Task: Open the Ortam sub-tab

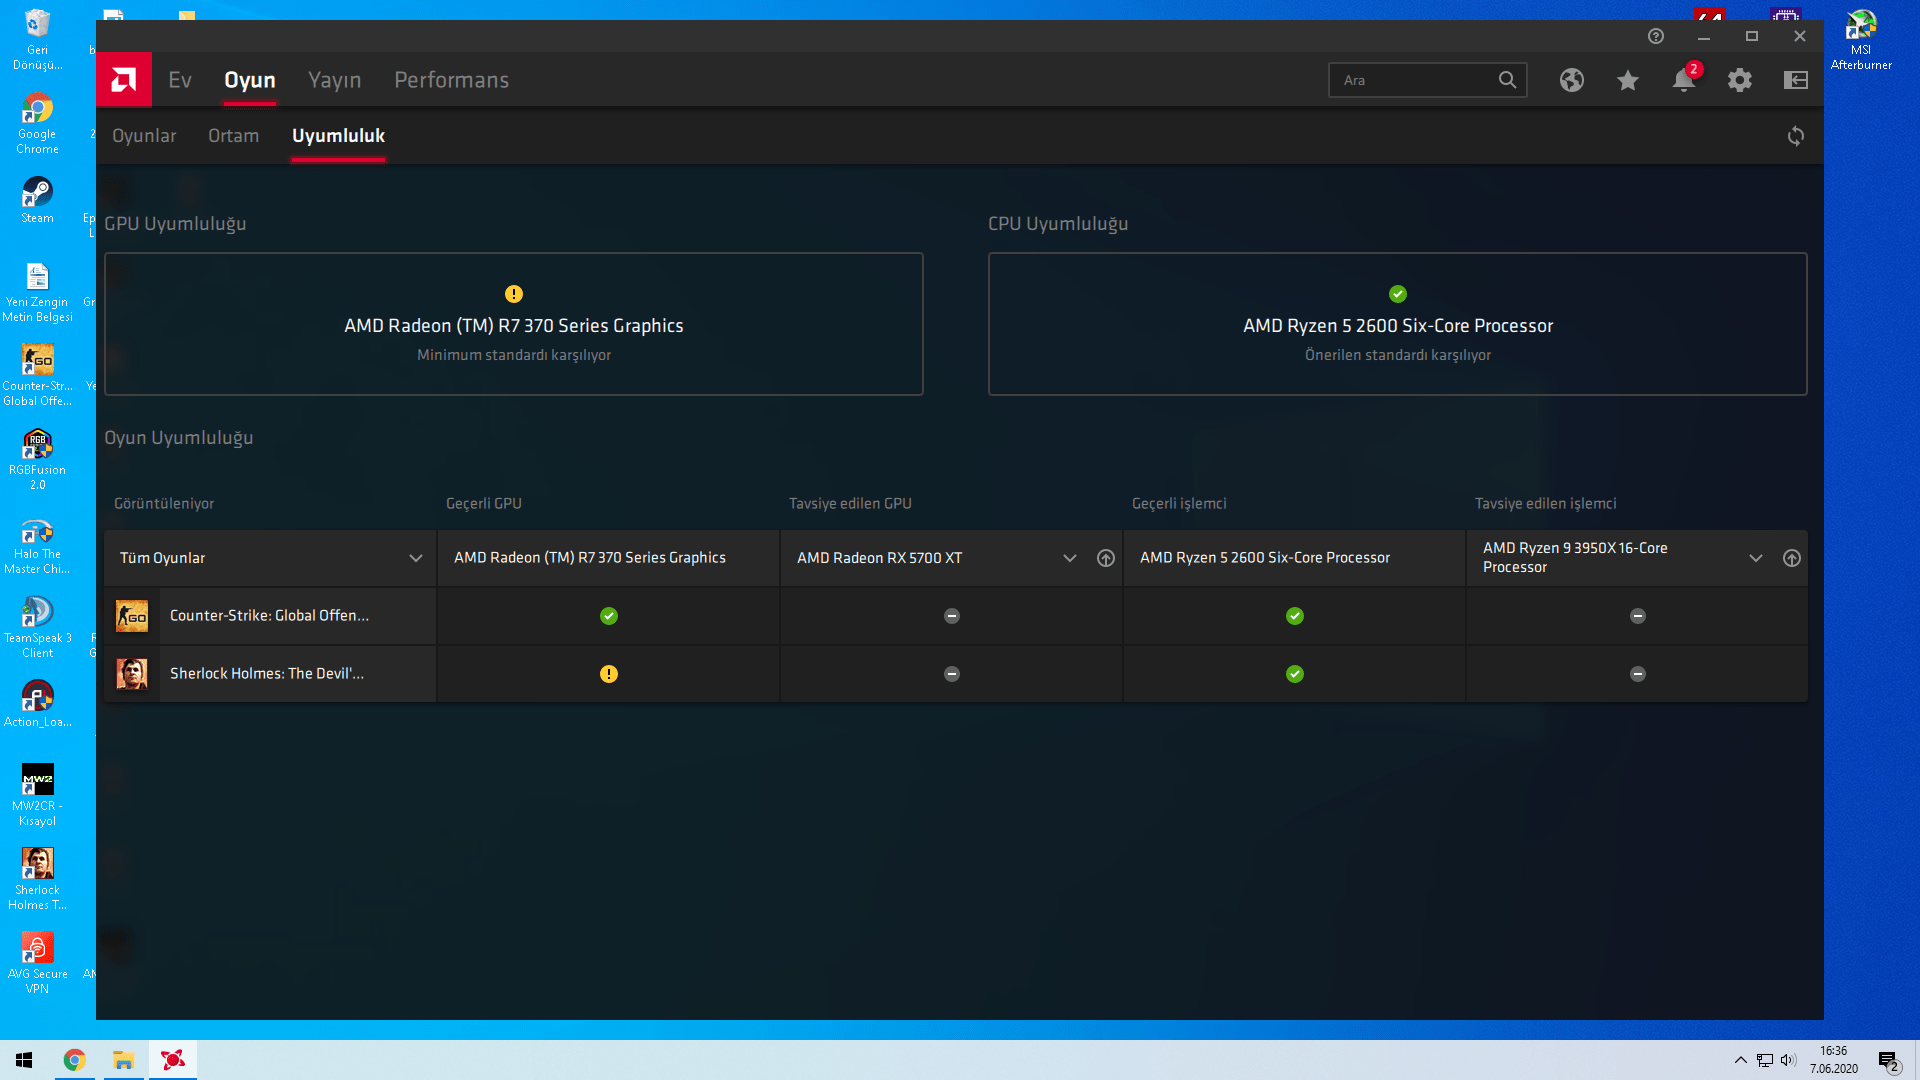Action: (x=233, y=136)
